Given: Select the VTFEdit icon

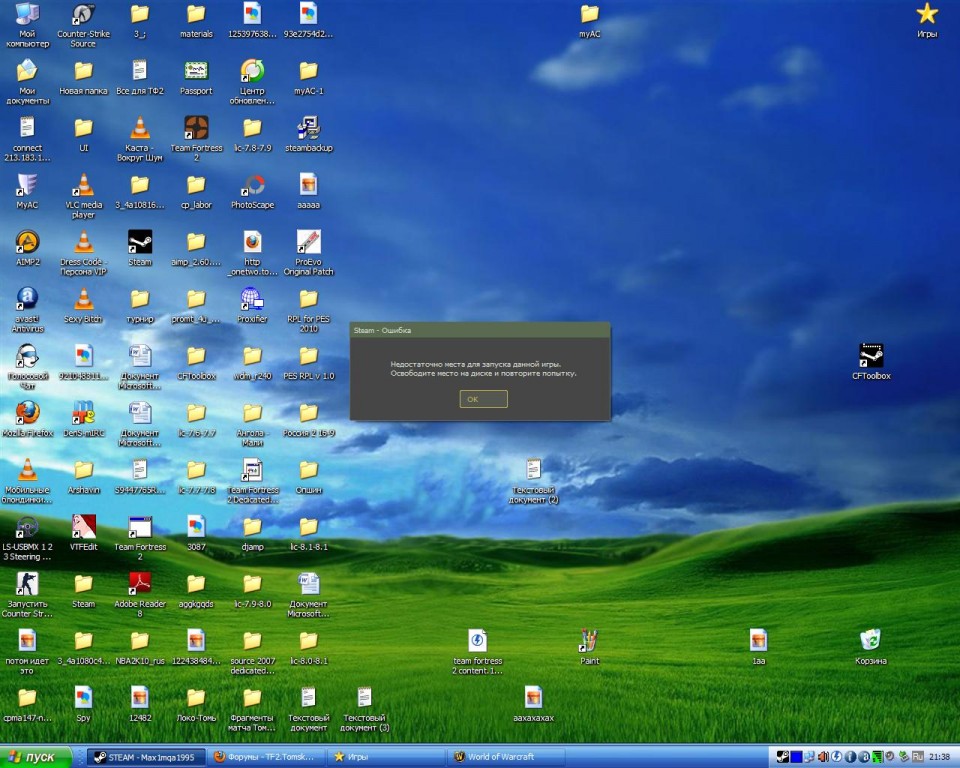Looking at the screenshot, I should pyautogui.click(x=83, y=533).
